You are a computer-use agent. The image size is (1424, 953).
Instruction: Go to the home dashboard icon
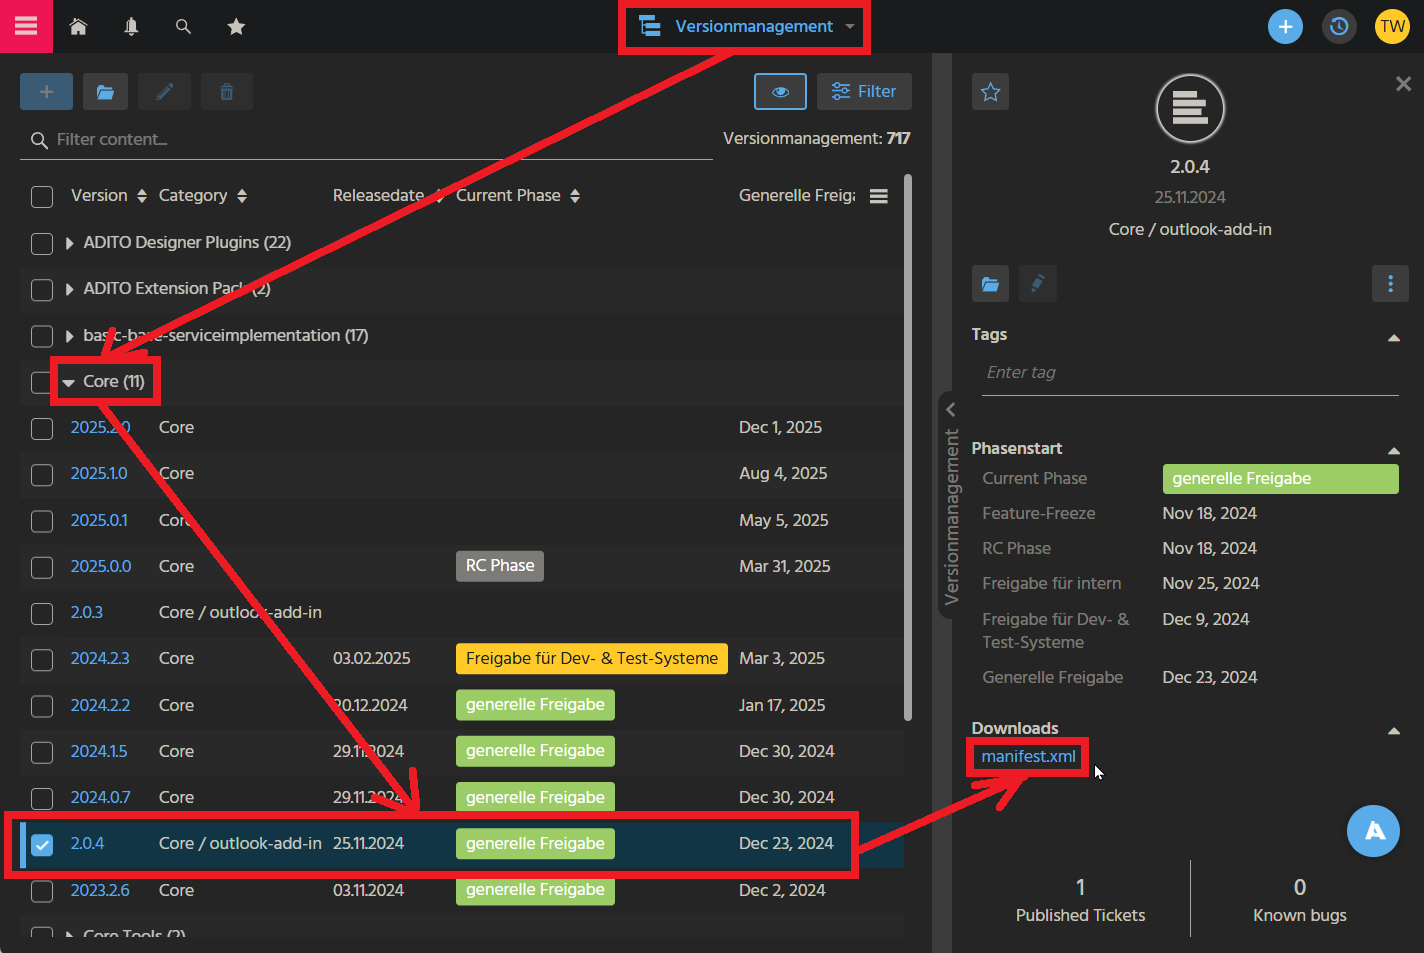(78, 27)
